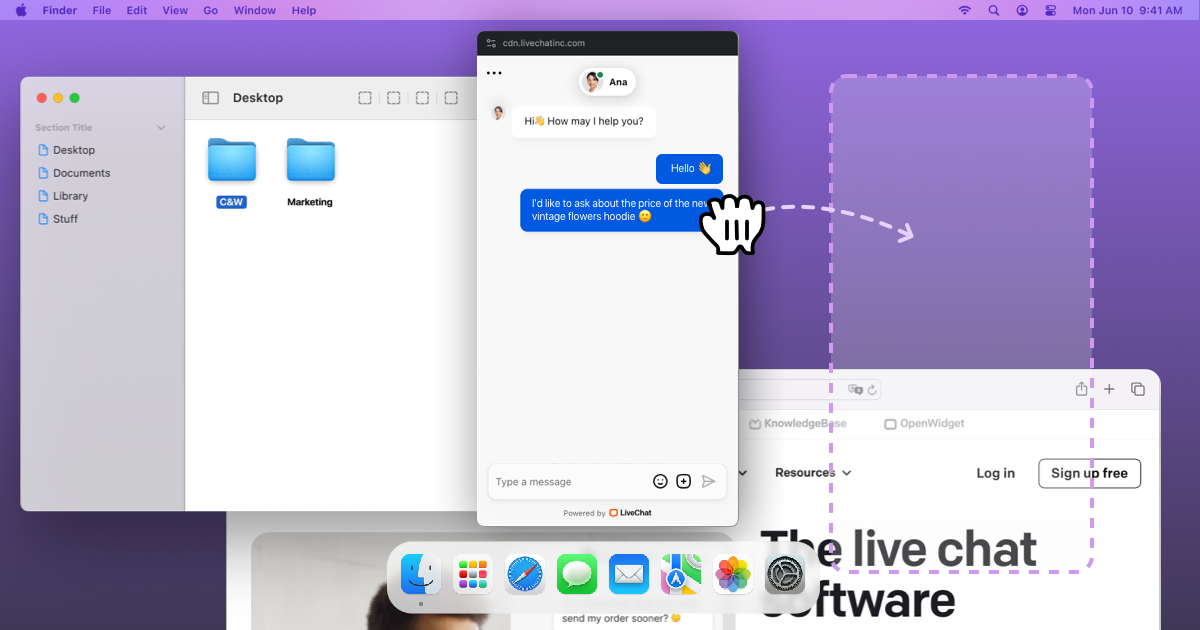Click the Mon Jun 10 9:41 AM clock
1200x630 pixels.
pyautogui.click(x=1128, y=11)
